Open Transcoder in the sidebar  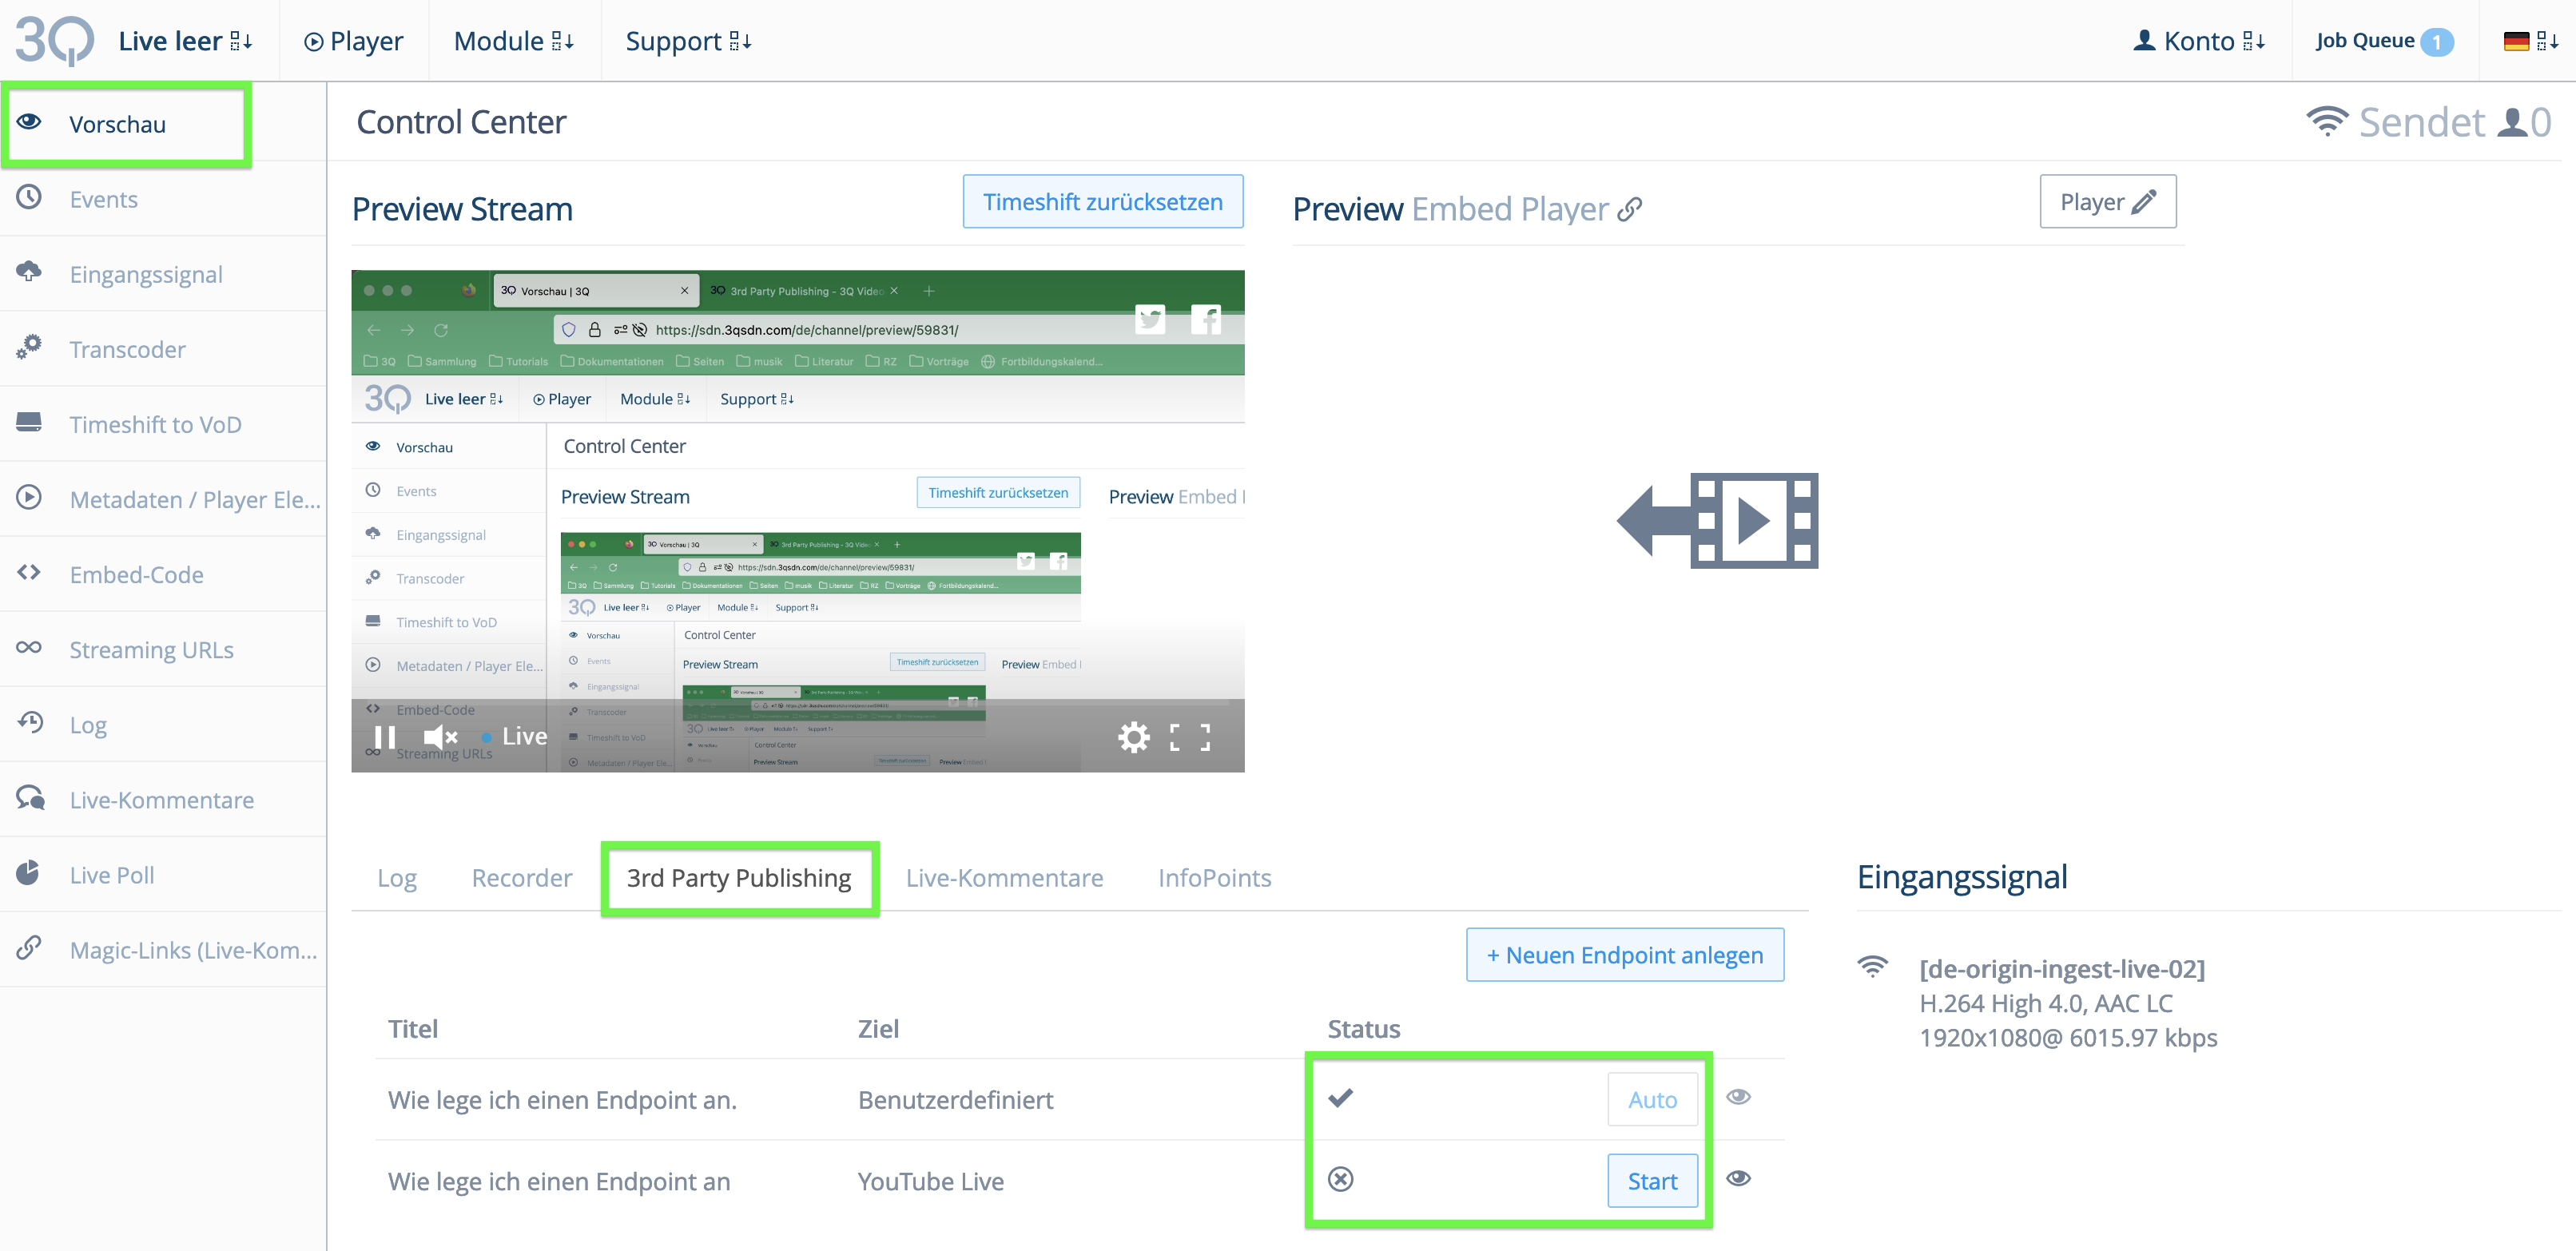pos(163,349)
